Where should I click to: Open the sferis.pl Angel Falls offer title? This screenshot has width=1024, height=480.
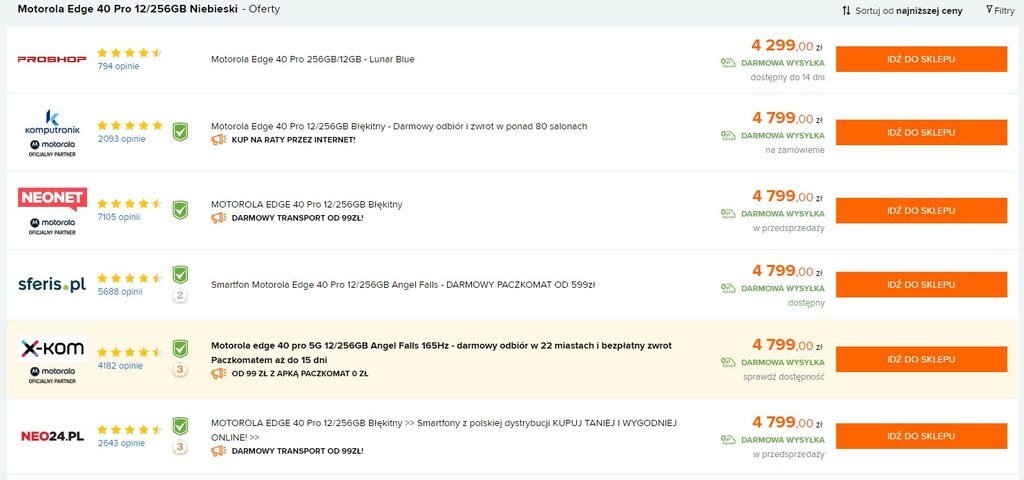[x=403, y=285]
